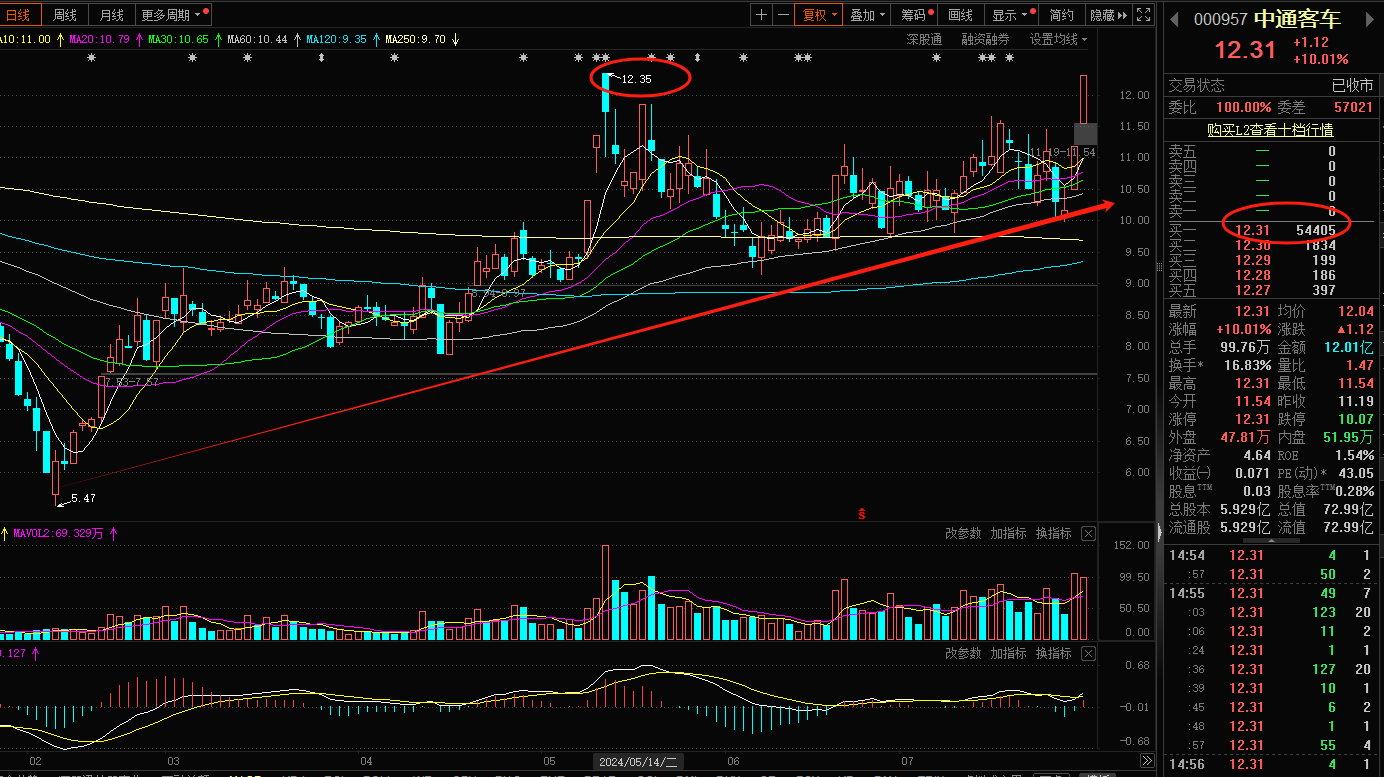Click stock code 000957

pyautogui.click(x=1221, y=20)
